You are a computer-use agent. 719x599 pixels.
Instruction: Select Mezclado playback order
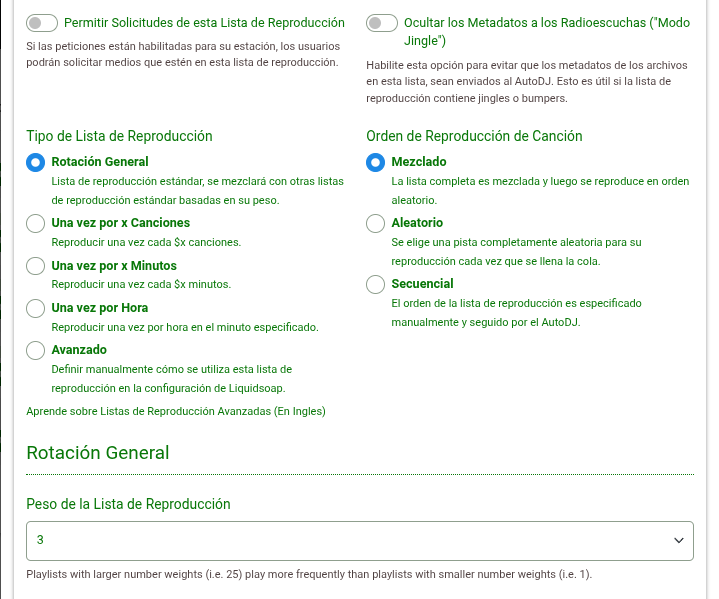click(376, 162)
